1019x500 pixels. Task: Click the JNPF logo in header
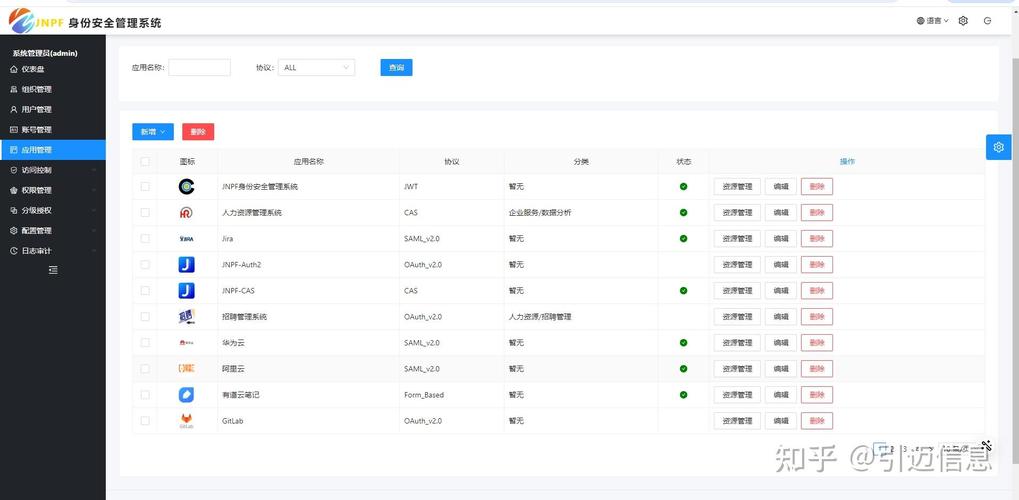pos(36,21)
